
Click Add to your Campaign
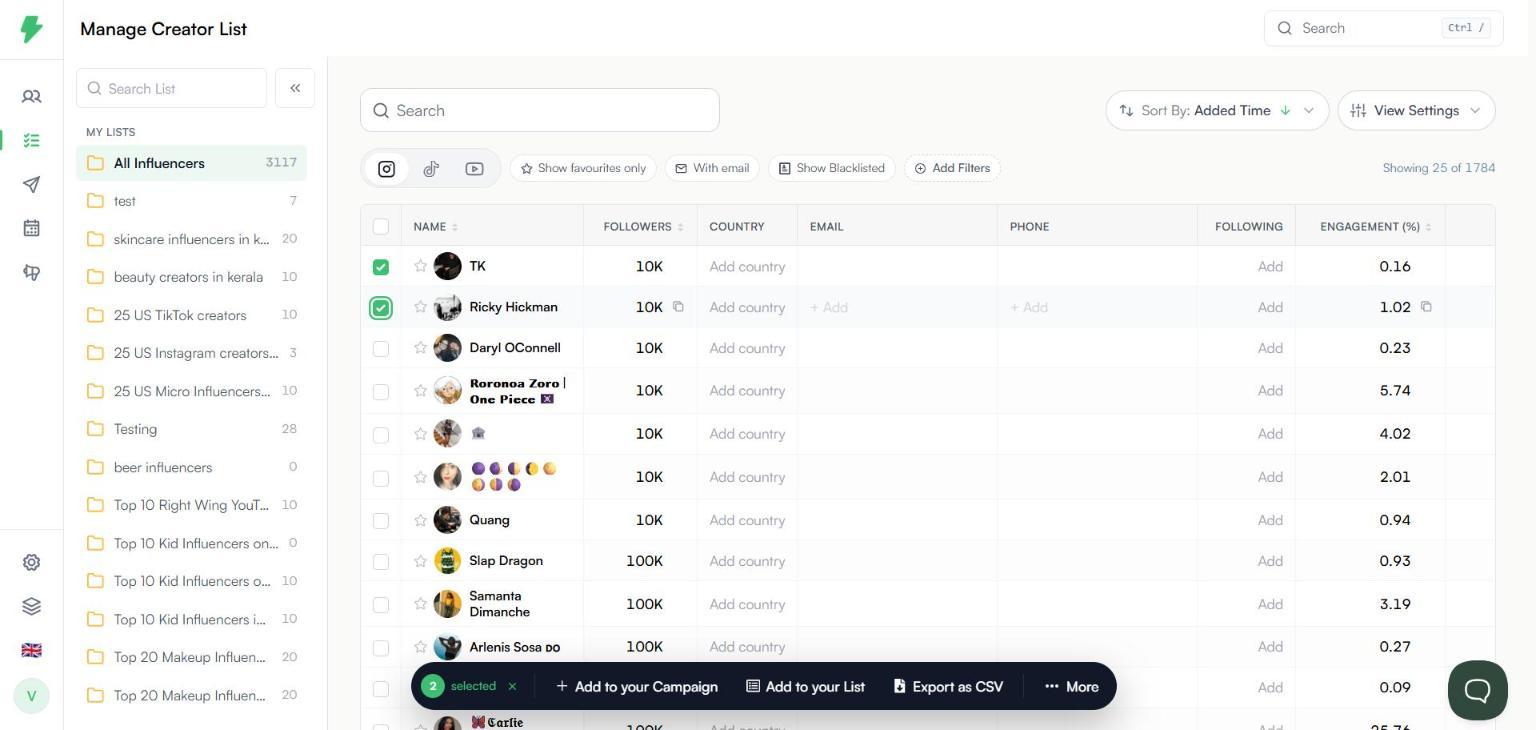point(637,686)
